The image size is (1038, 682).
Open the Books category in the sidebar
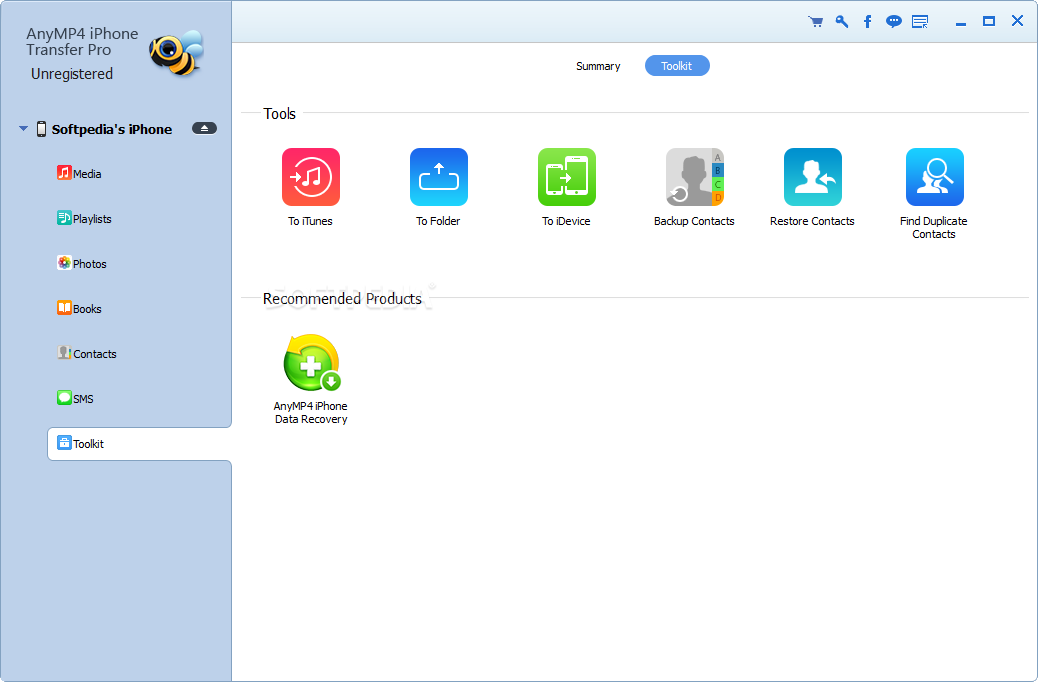(x=79, y=309)
